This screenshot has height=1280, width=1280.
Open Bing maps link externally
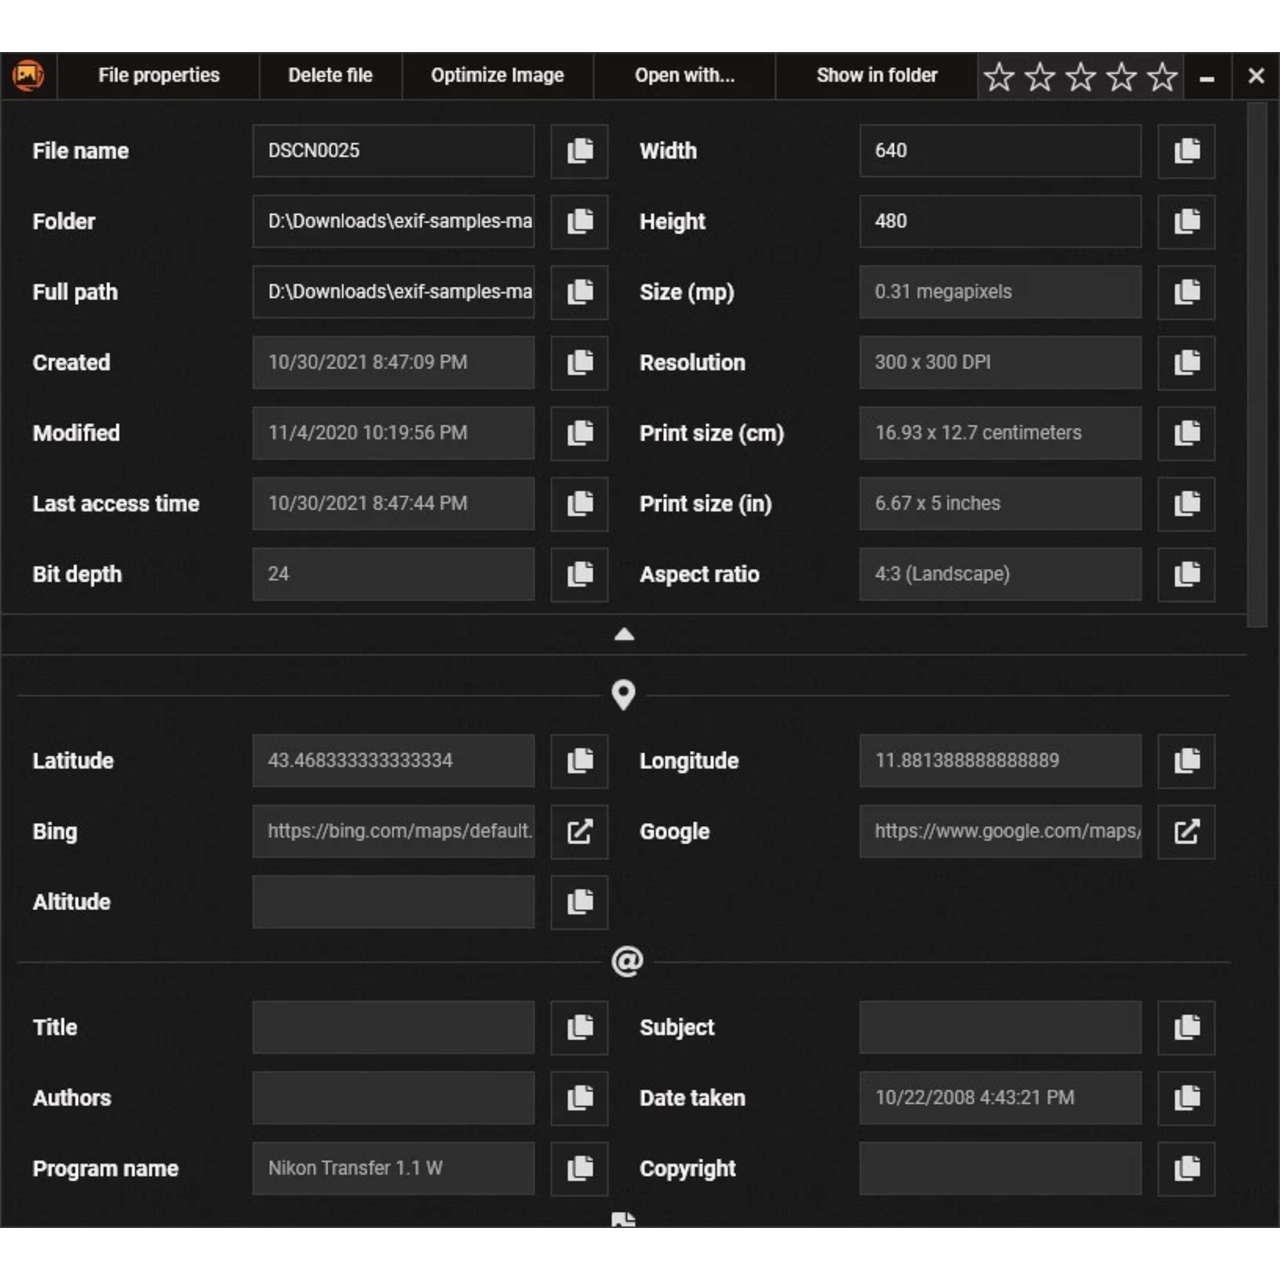(579, 832)
